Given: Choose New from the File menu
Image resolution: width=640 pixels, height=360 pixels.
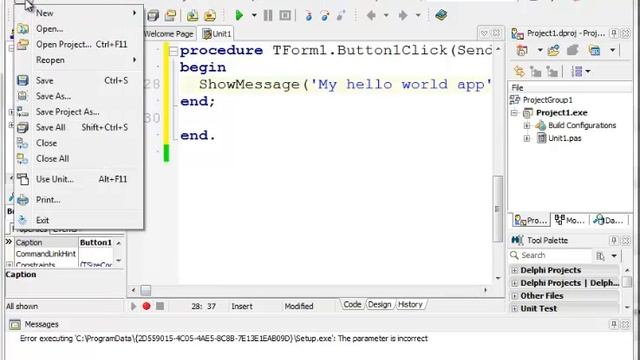Looking at the screenshot, I should coord(78,13).
